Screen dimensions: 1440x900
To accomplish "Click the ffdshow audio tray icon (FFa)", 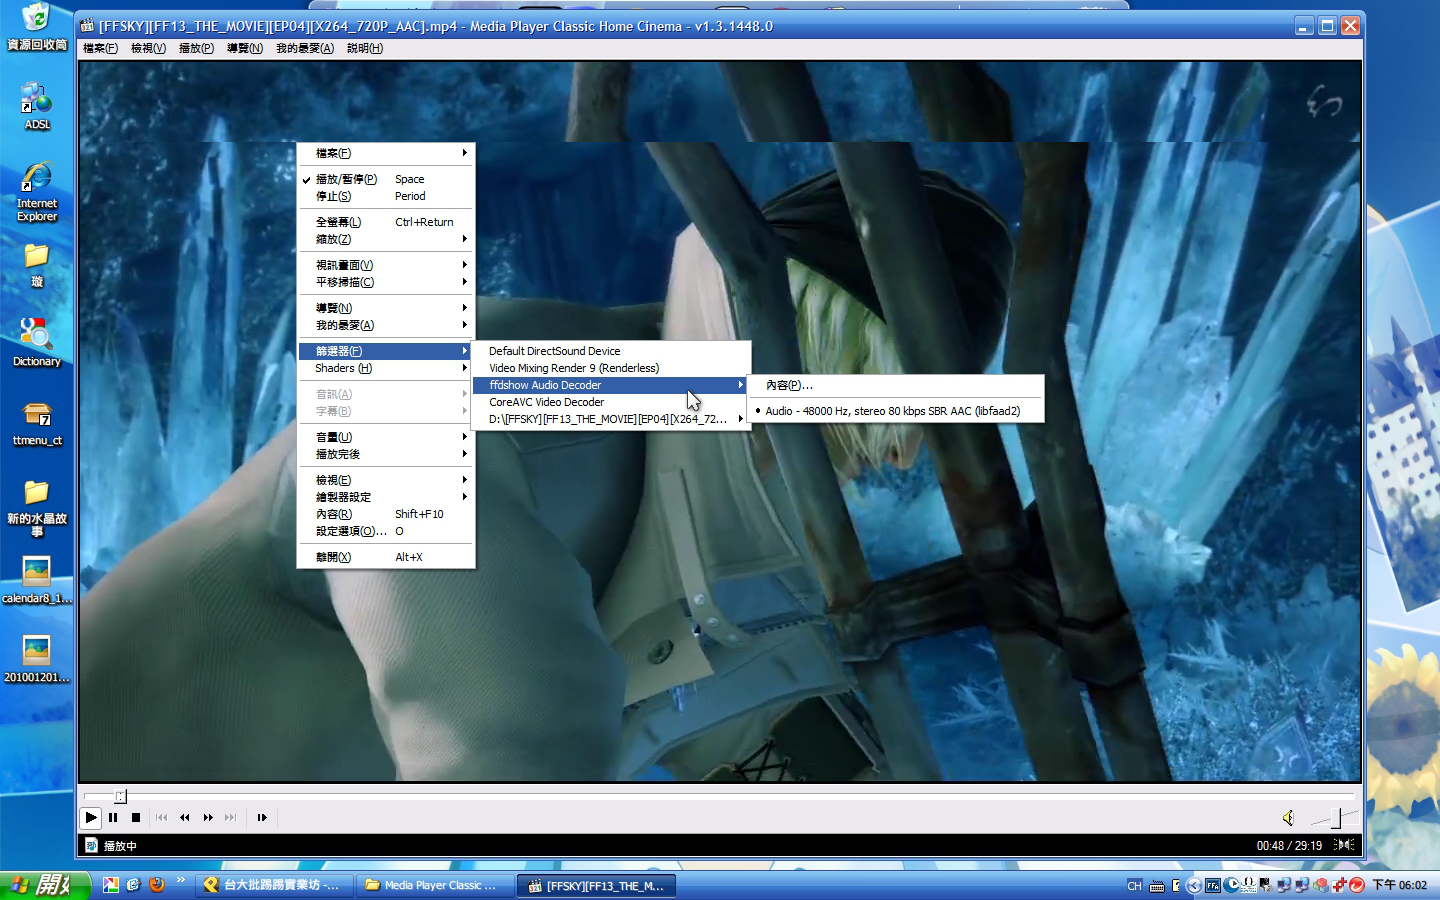I will tap(1212, 885).
